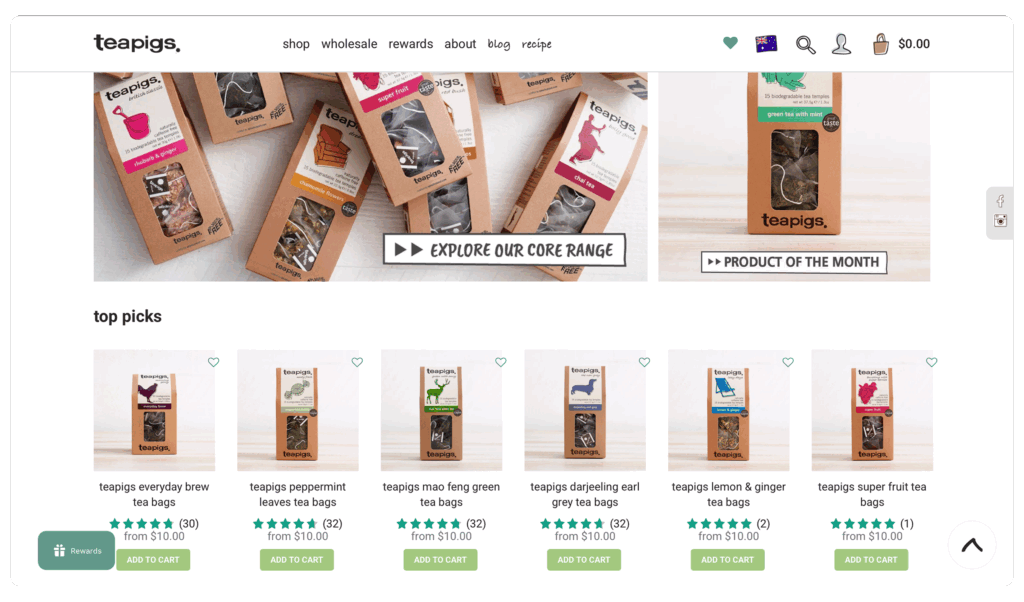Open the rewards menu item

(x=411, y=44)
